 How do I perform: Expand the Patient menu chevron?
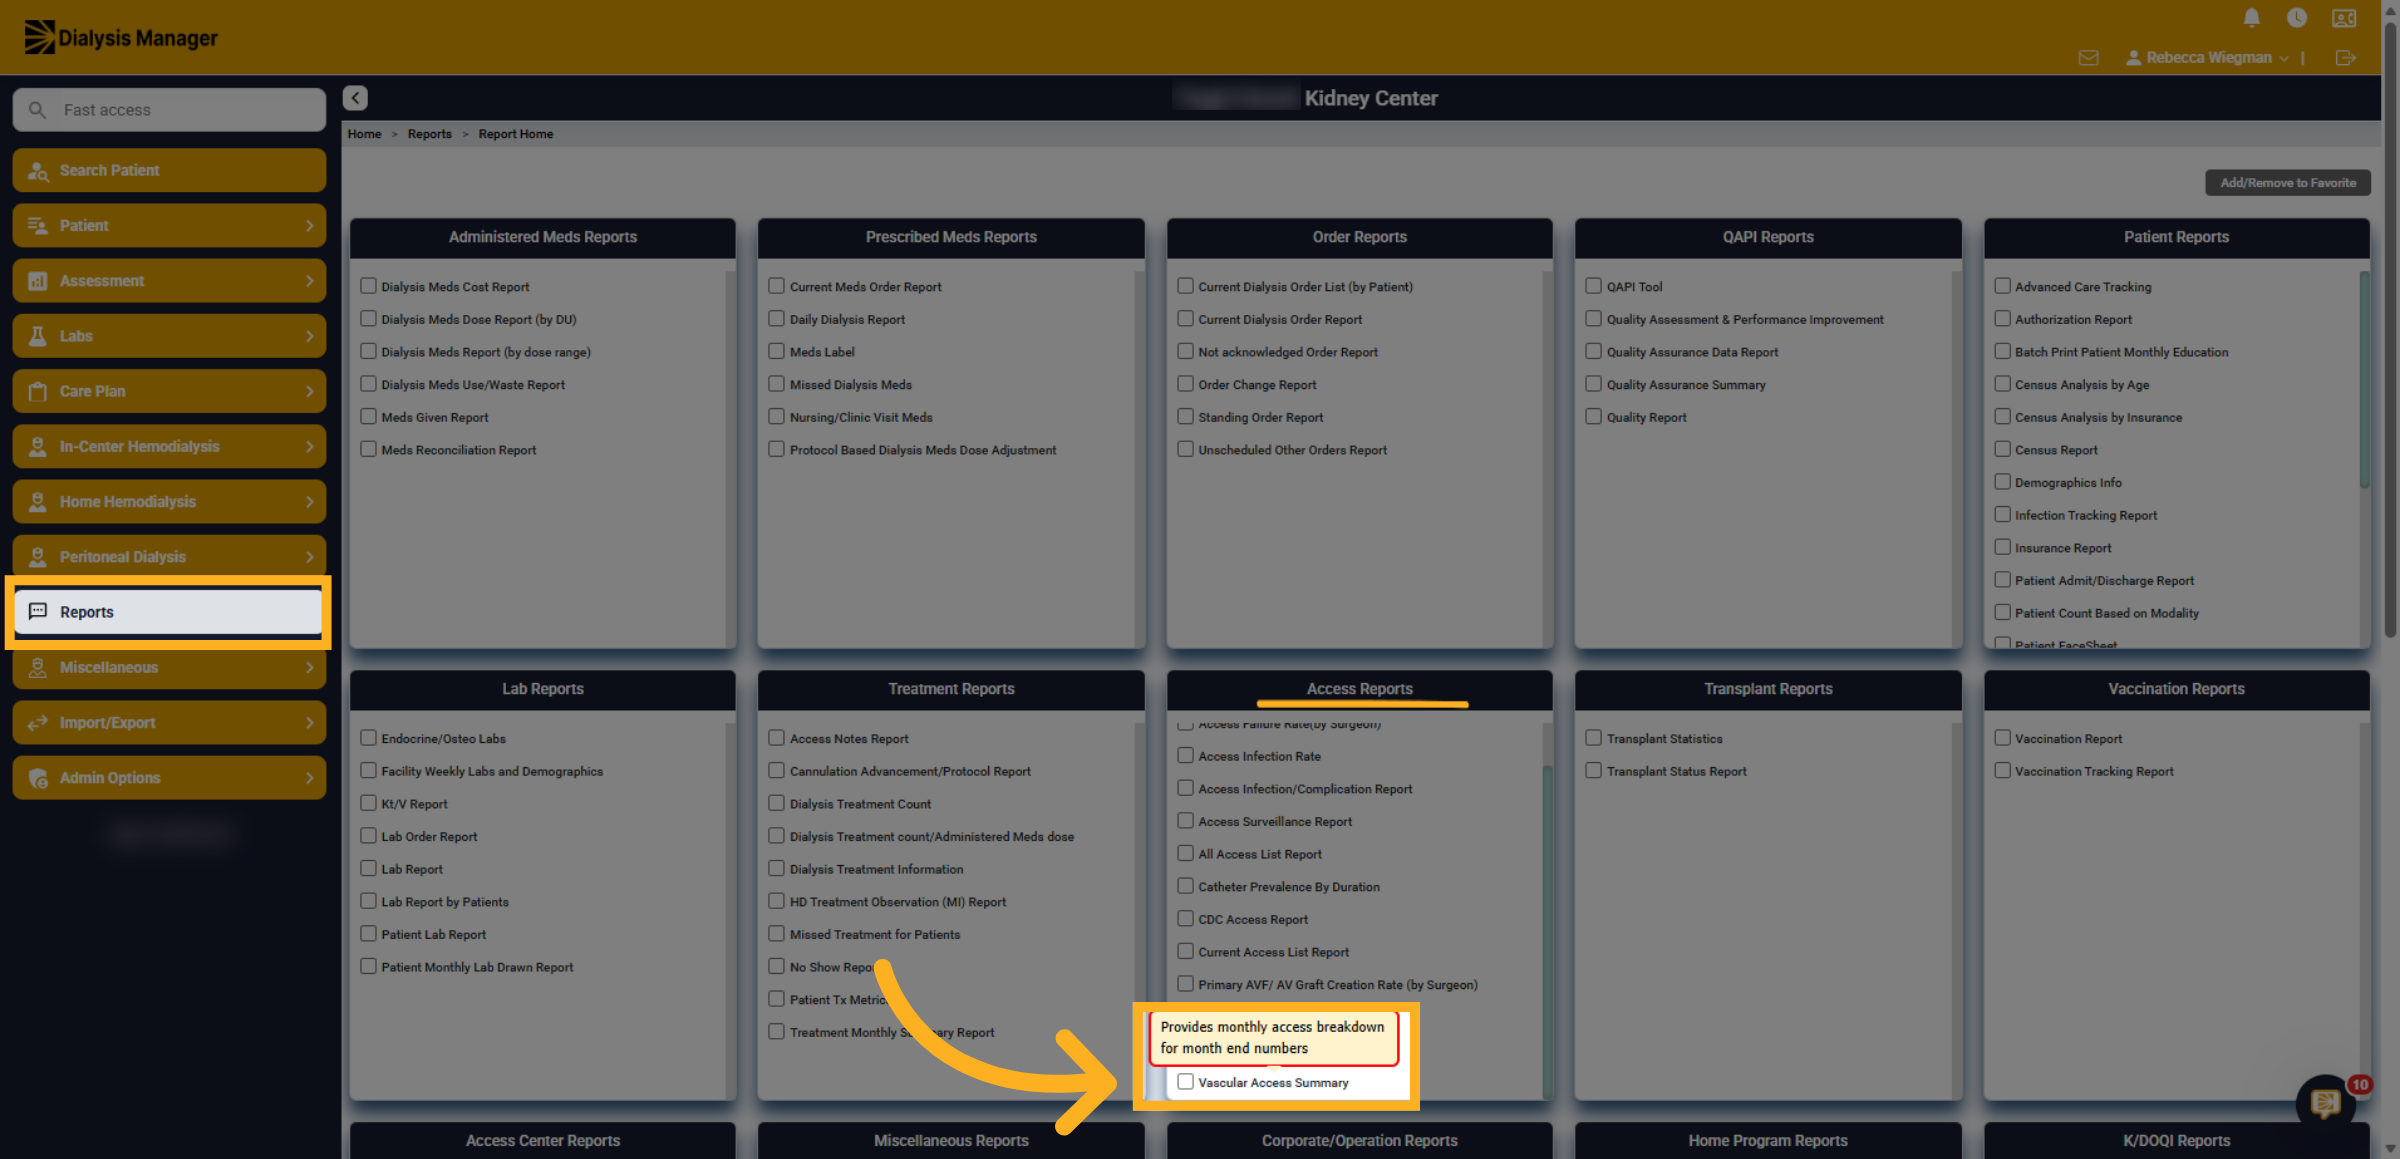pyautogui.click(x=309, y=226)
